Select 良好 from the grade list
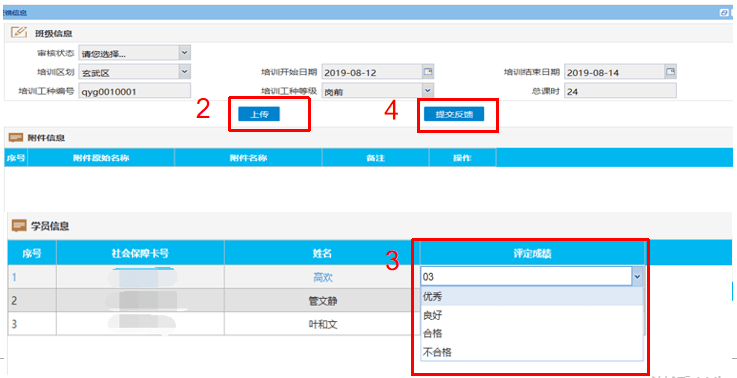Viewport: 737px width, 378px height. pyautogui.click(x=532, y=315)
